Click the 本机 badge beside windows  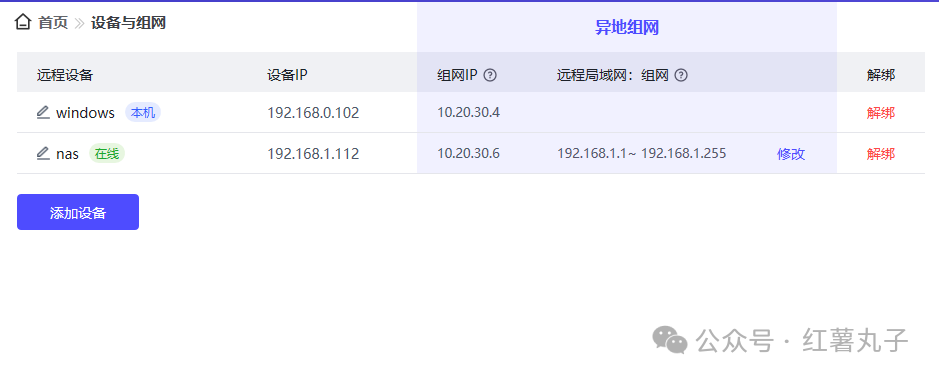pos(143,113)
